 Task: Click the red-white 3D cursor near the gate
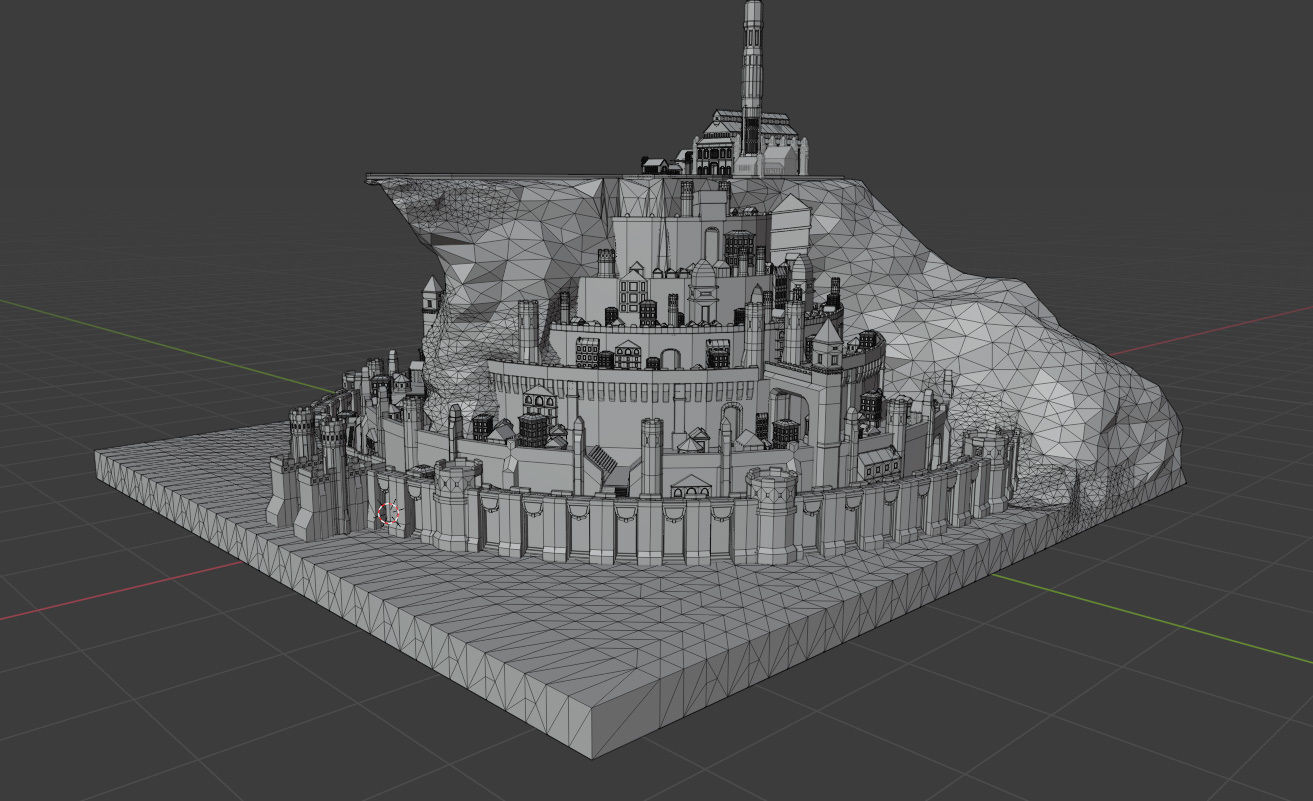pyautogui.click(x=388, y=514)
